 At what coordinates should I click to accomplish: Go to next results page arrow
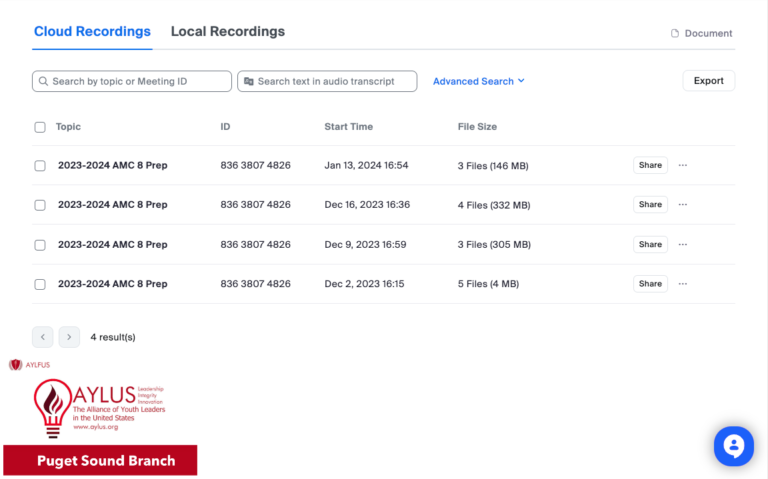(69, 337)
